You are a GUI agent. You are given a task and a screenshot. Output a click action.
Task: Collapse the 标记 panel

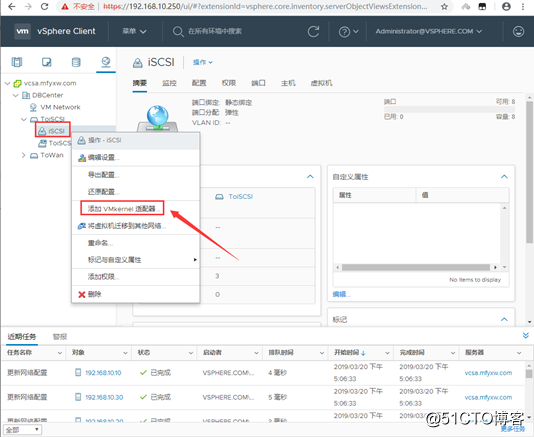(504, 319)
